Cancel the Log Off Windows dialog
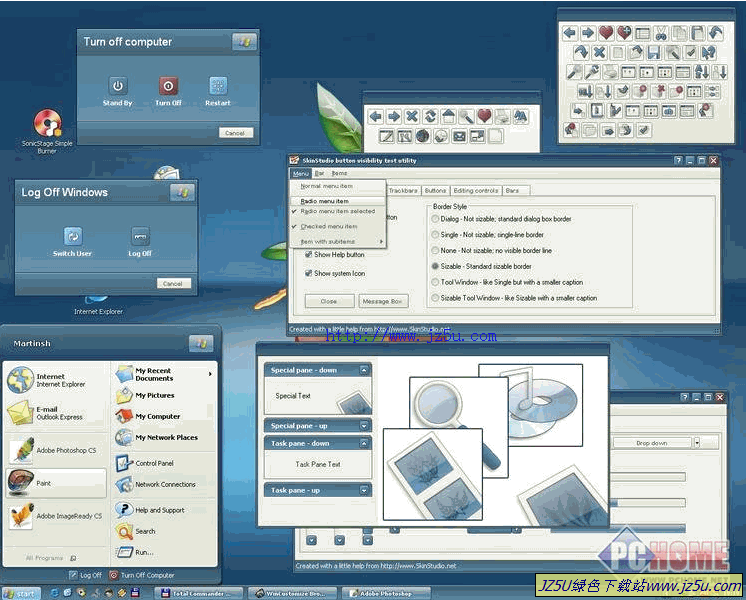Screen dimensions: 746x600 coord(174,284)
